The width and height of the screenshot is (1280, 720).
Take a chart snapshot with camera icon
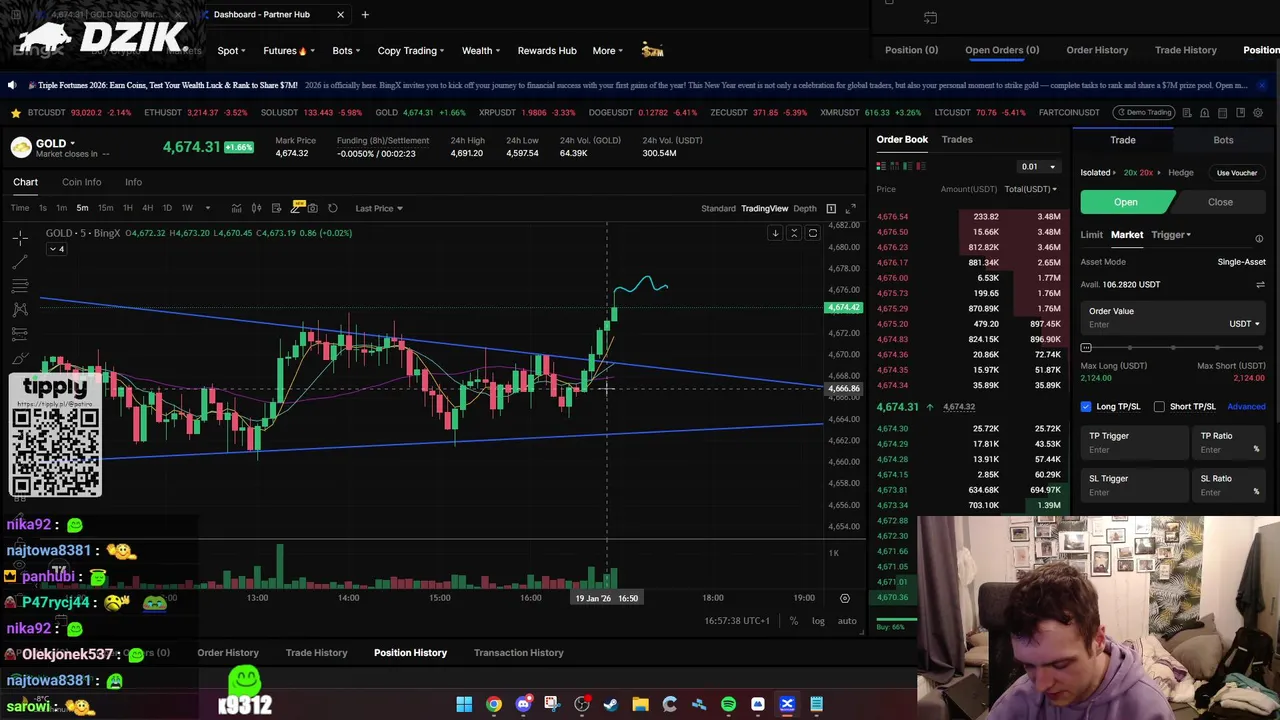[313, 208]
